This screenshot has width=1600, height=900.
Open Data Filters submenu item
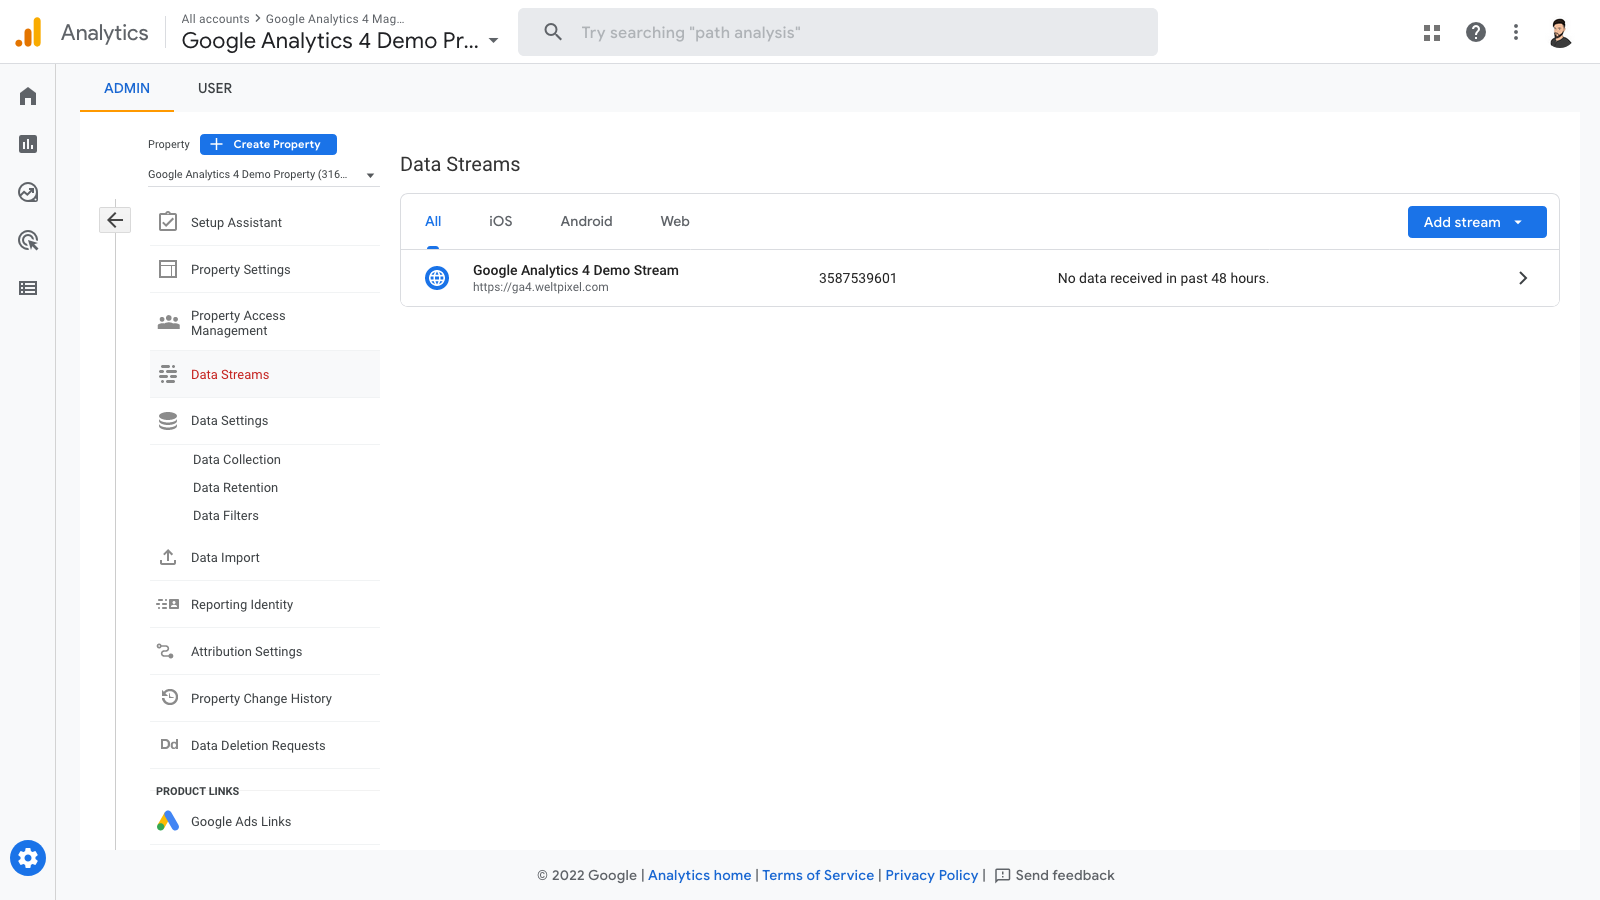coord(226,516)
